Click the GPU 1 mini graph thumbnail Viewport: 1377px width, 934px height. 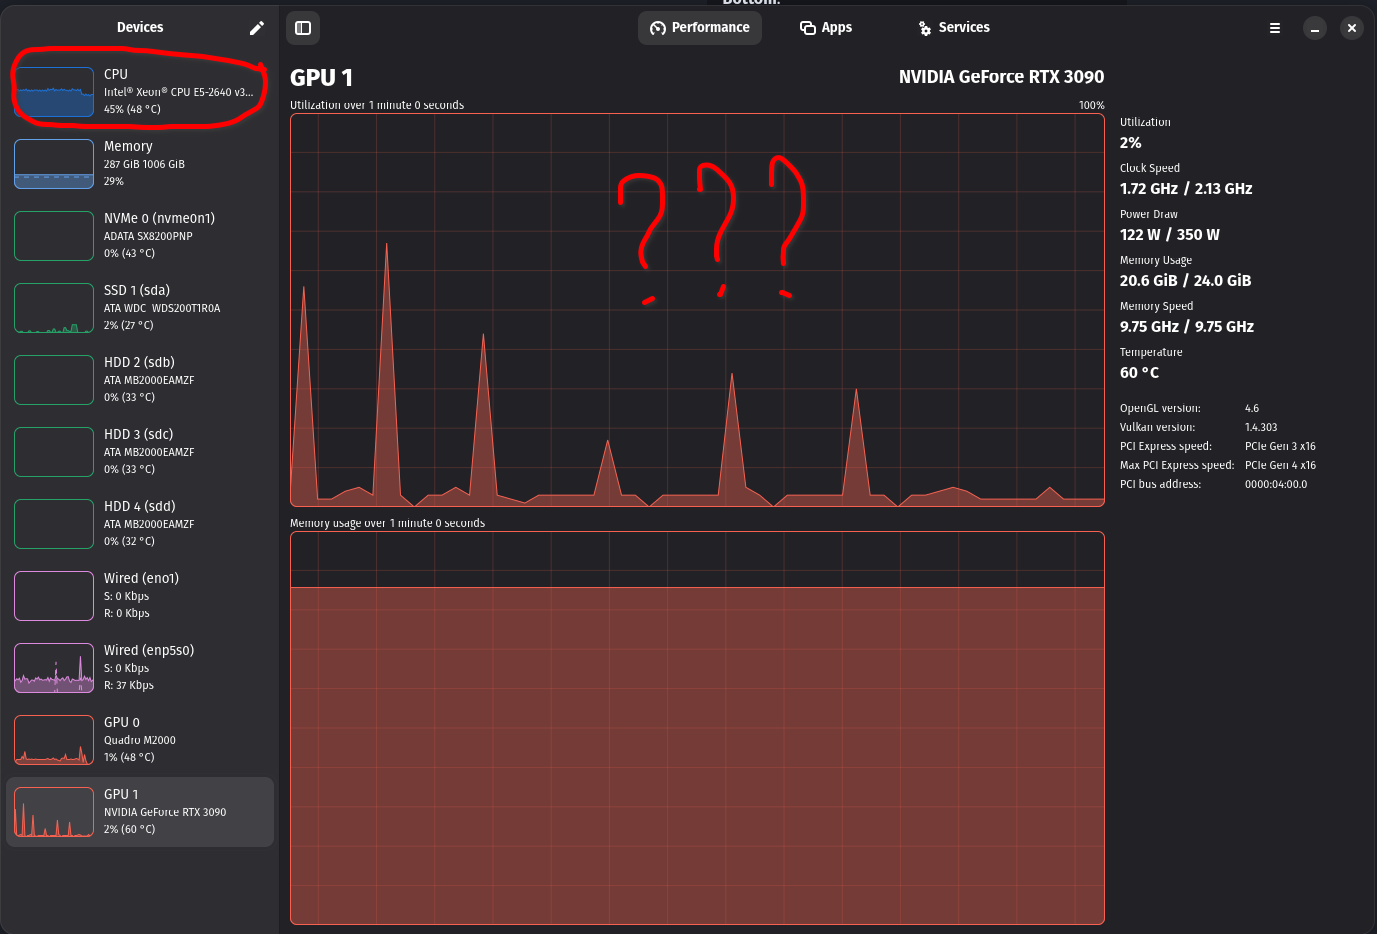point(54,812)
